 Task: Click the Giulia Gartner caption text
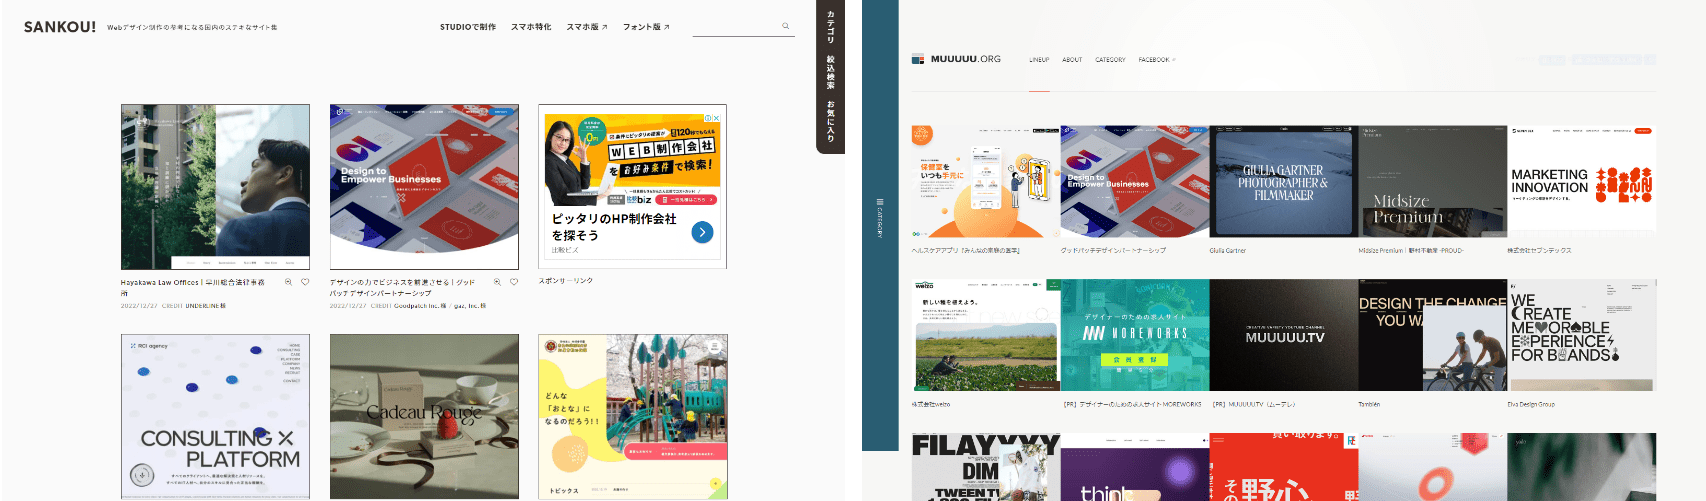click(x=1228, y=251)
